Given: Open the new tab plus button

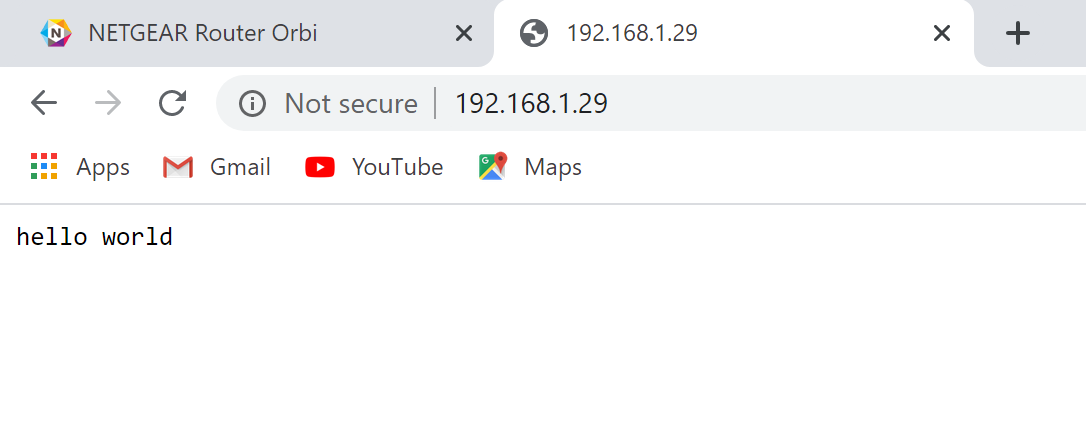Looking at the screenshot, I should (x=1017, y=34).
